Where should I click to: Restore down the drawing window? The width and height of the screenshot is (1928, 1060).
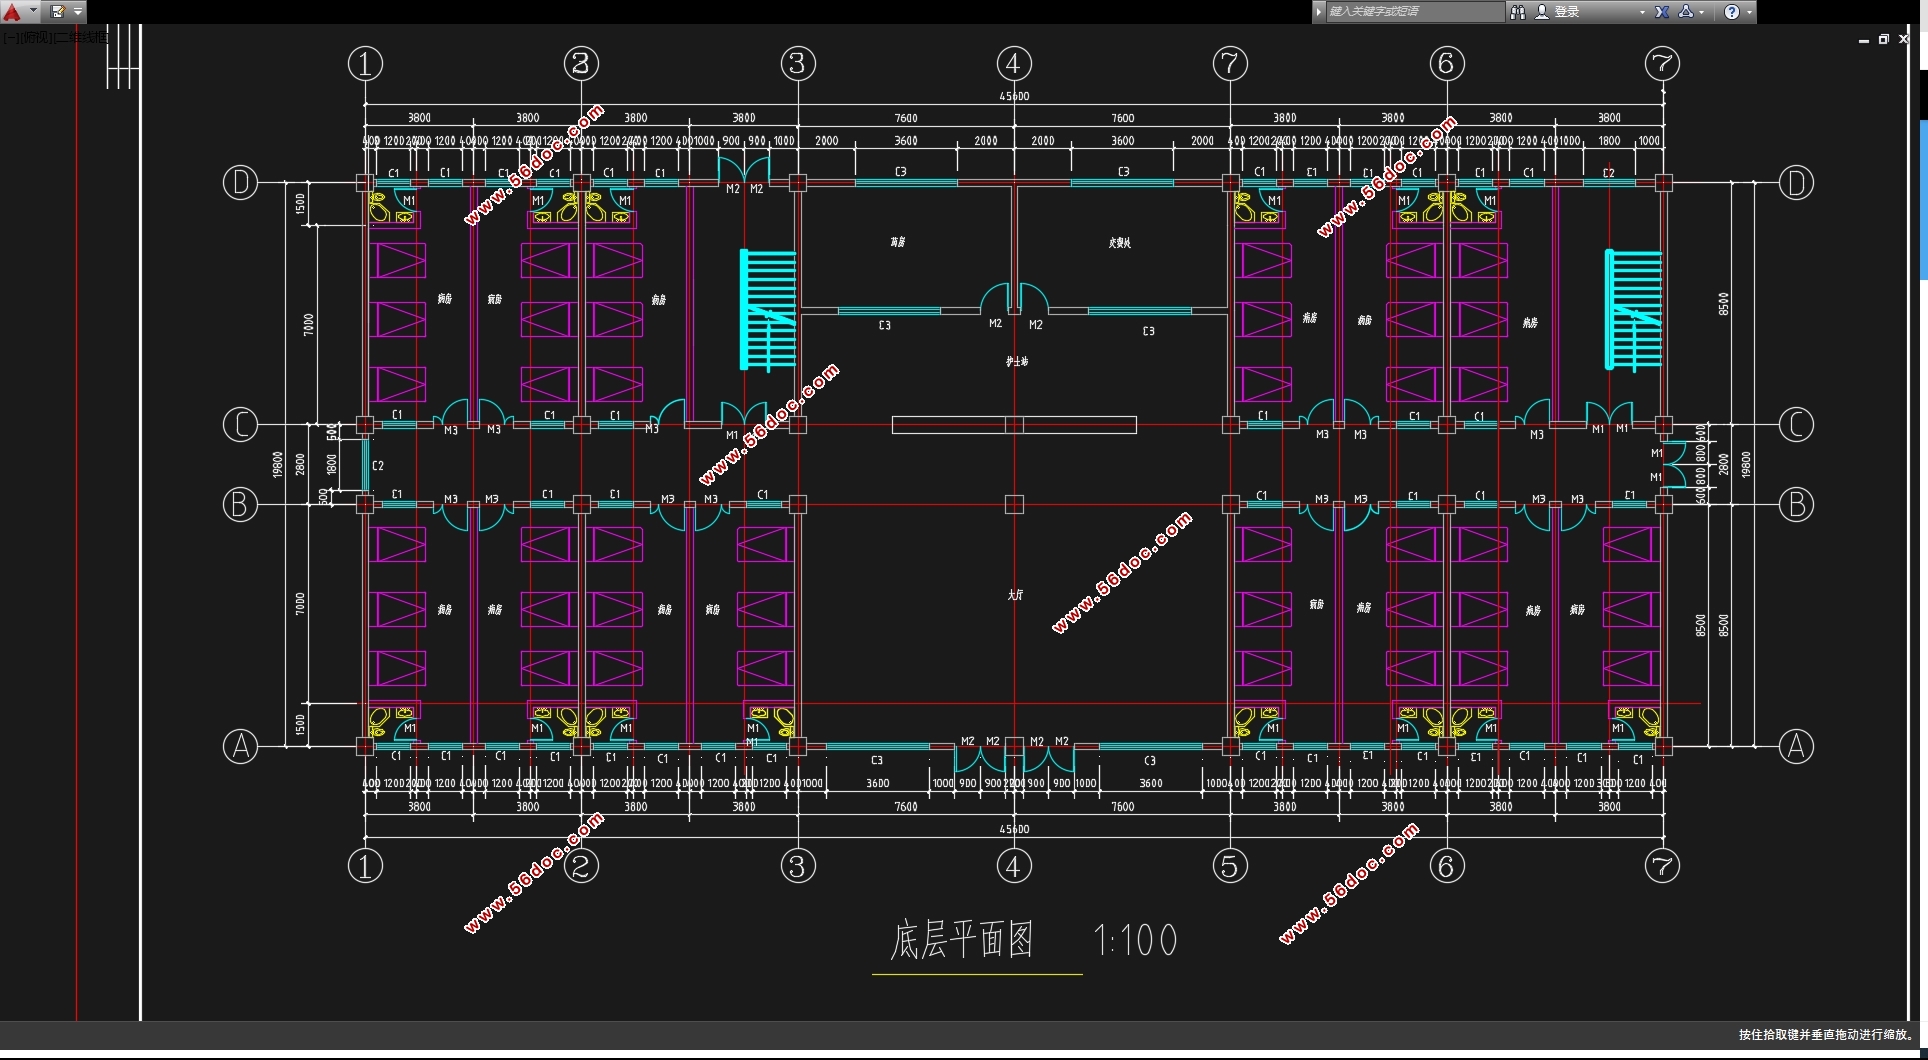(x=1884, y=40)
